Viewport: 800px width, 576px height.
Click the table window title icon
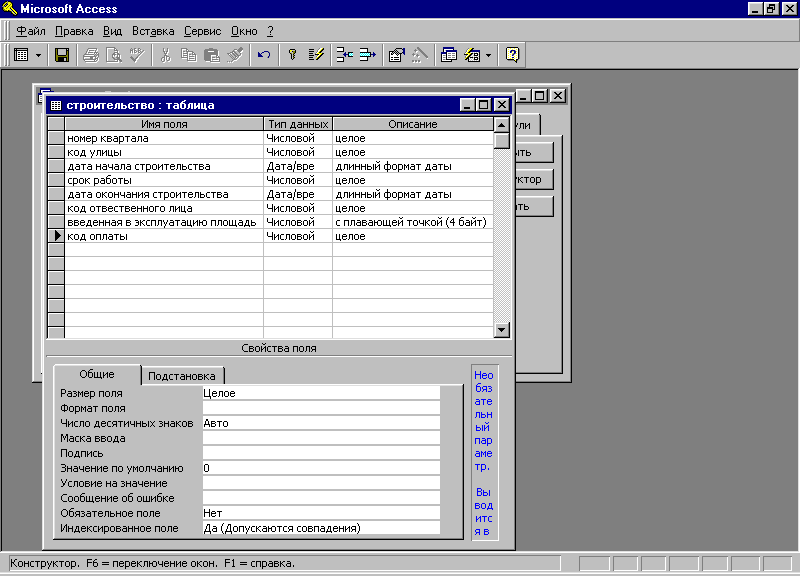(x=56, y=105)
